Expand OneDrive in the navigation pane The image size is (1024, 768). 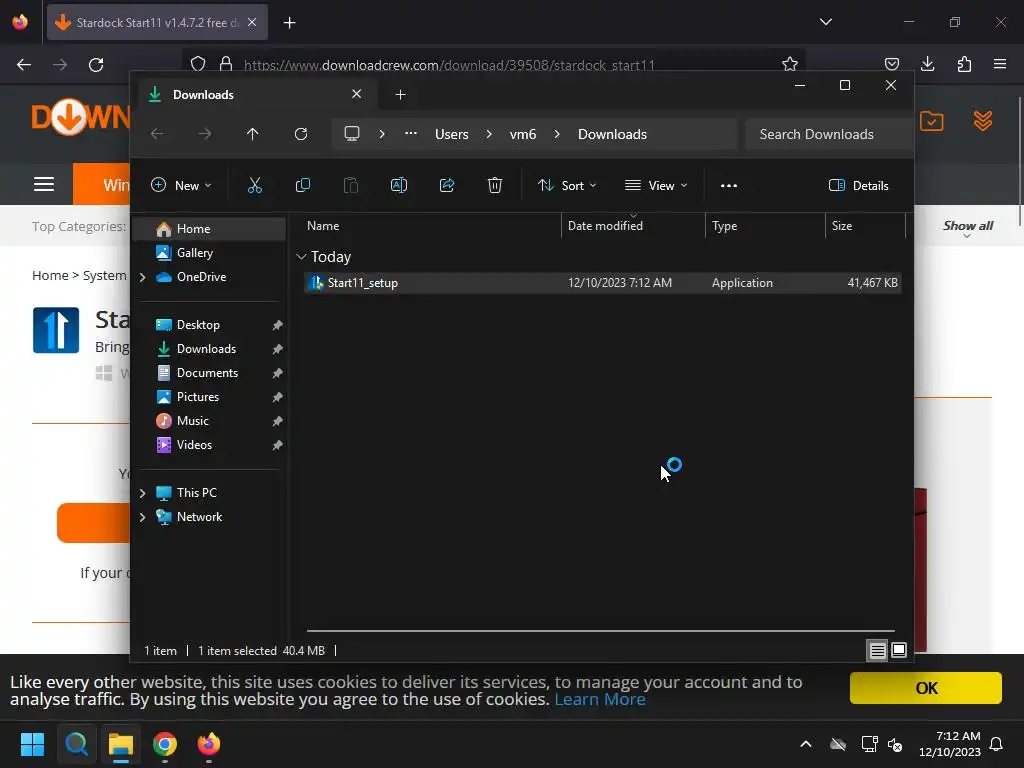(x=142, y=277)
